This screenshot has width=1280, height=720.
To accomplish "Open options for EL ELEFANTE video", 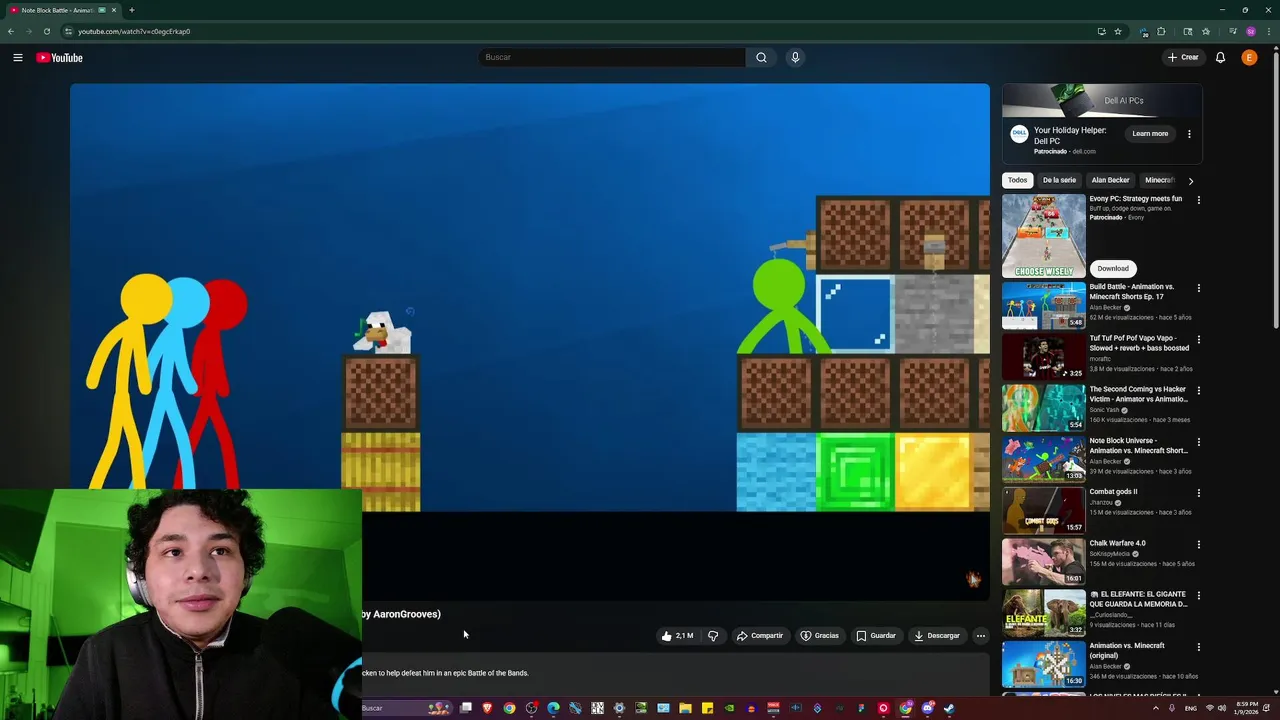I will click(x=1199, y=595).
